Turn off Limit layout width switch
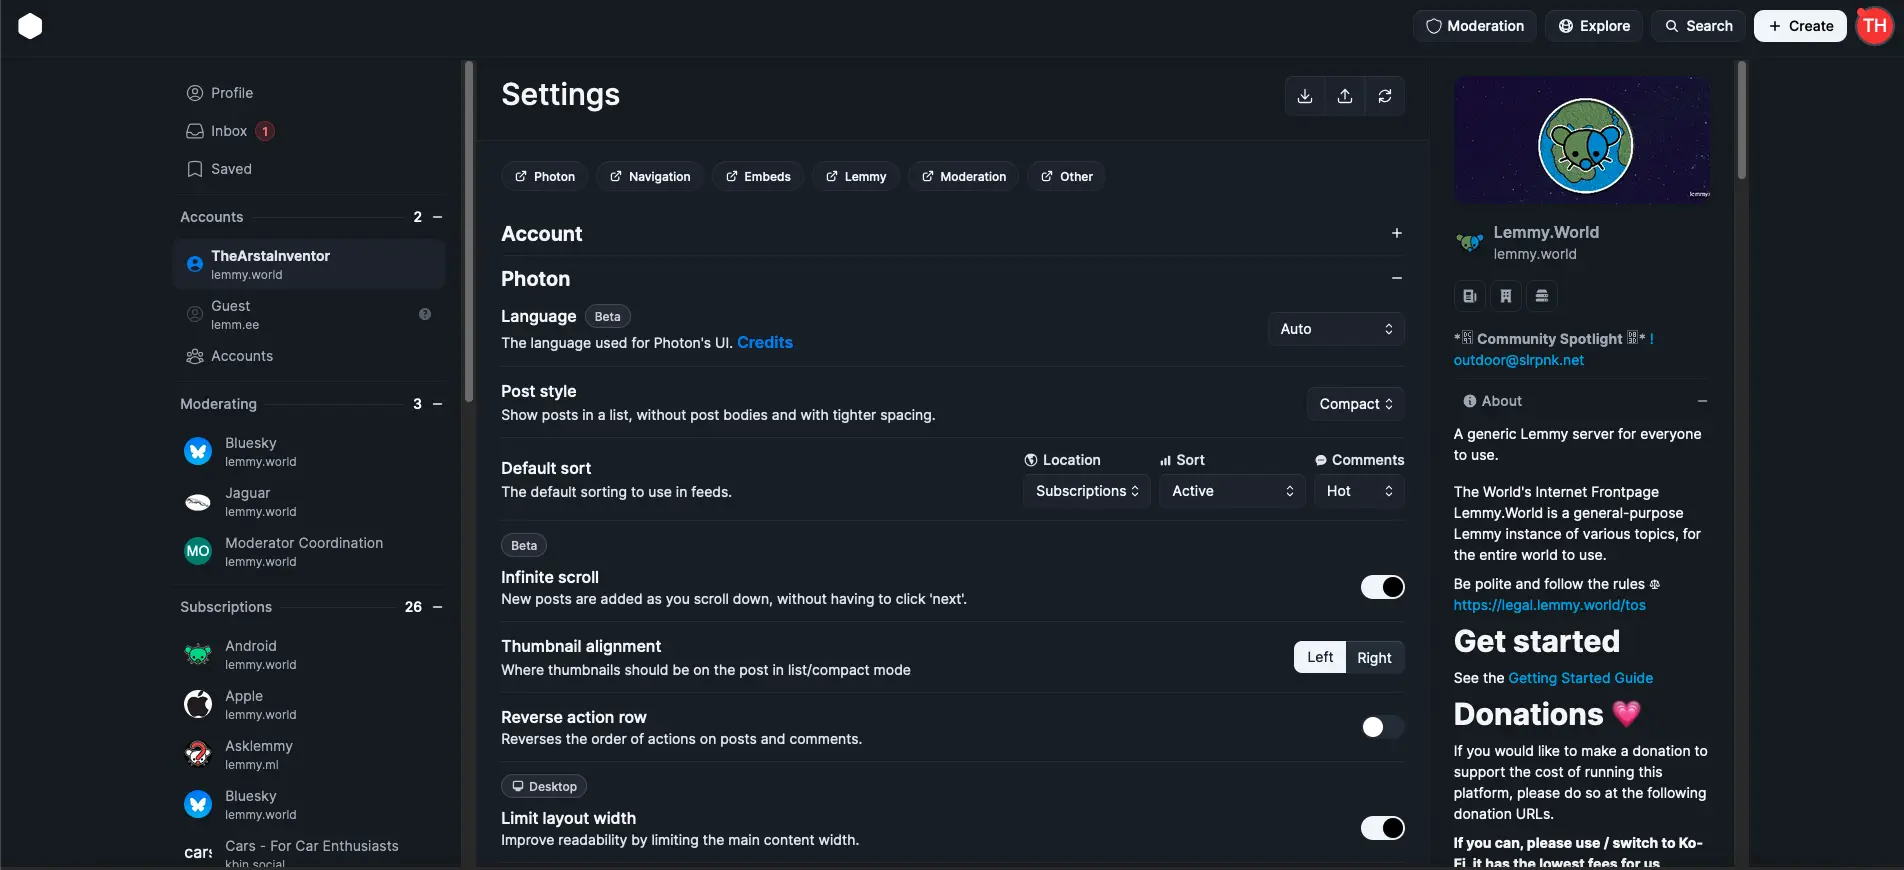Screen dimensions: 1904x870 pos(1382,828)
